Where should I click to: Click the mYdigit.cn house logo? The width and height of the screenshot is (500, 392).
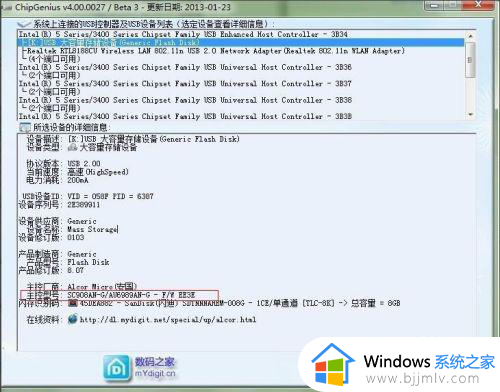tap(116, 368)
